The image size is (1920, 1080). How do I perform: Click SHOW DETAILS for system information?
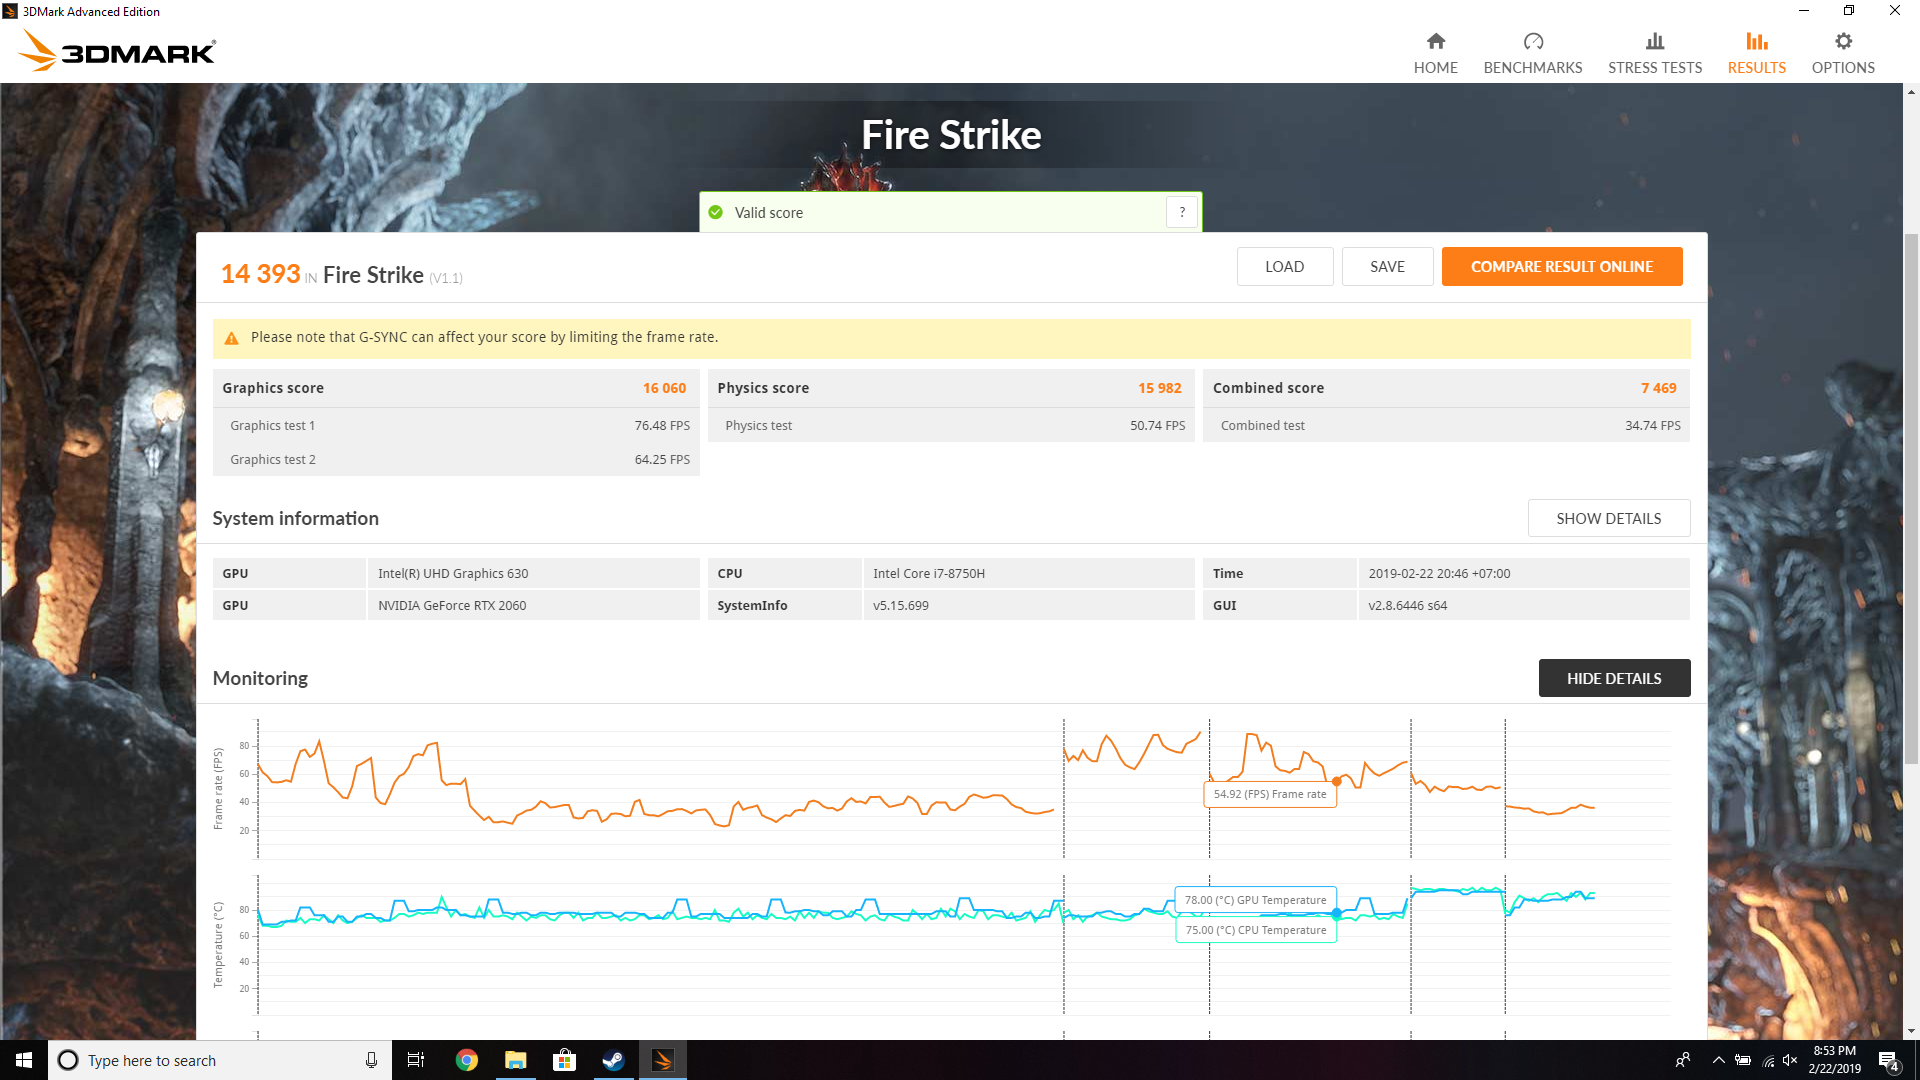click(1608, 518)
